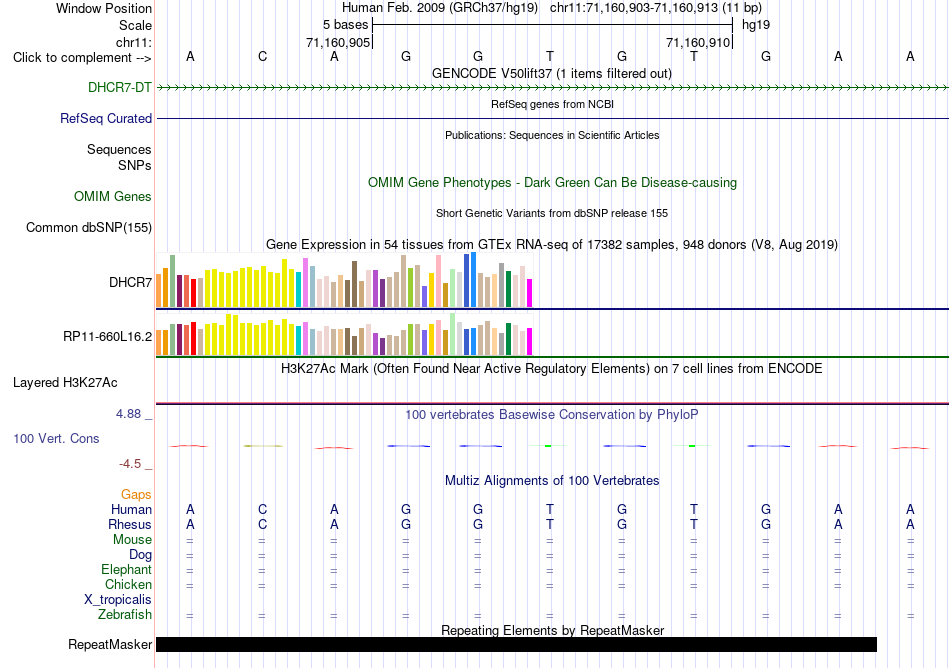The image size is (950, 668).
Task: Click the RefSeq Curated label
Action: [x=105, y=118]
